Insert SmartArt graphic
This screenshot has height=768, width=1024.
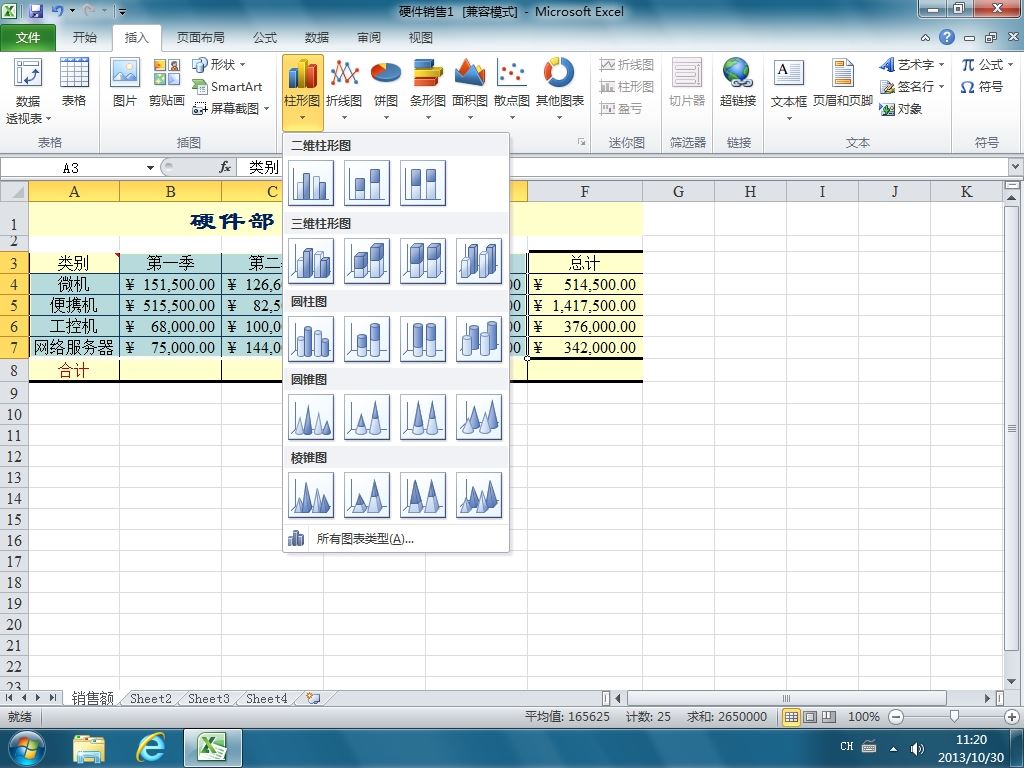[x=227, y=86]
